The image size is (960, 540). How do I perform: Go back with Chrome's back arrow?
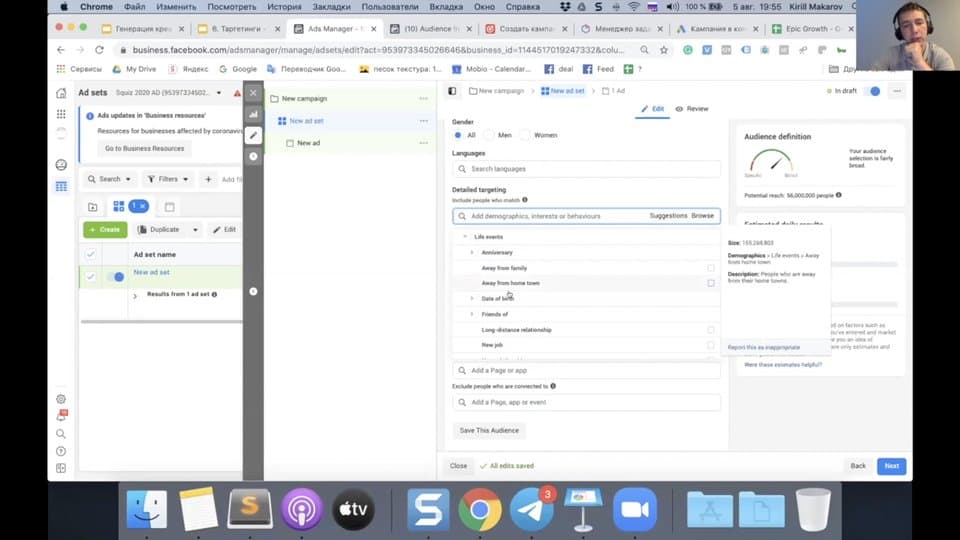(x=61, y=50)
